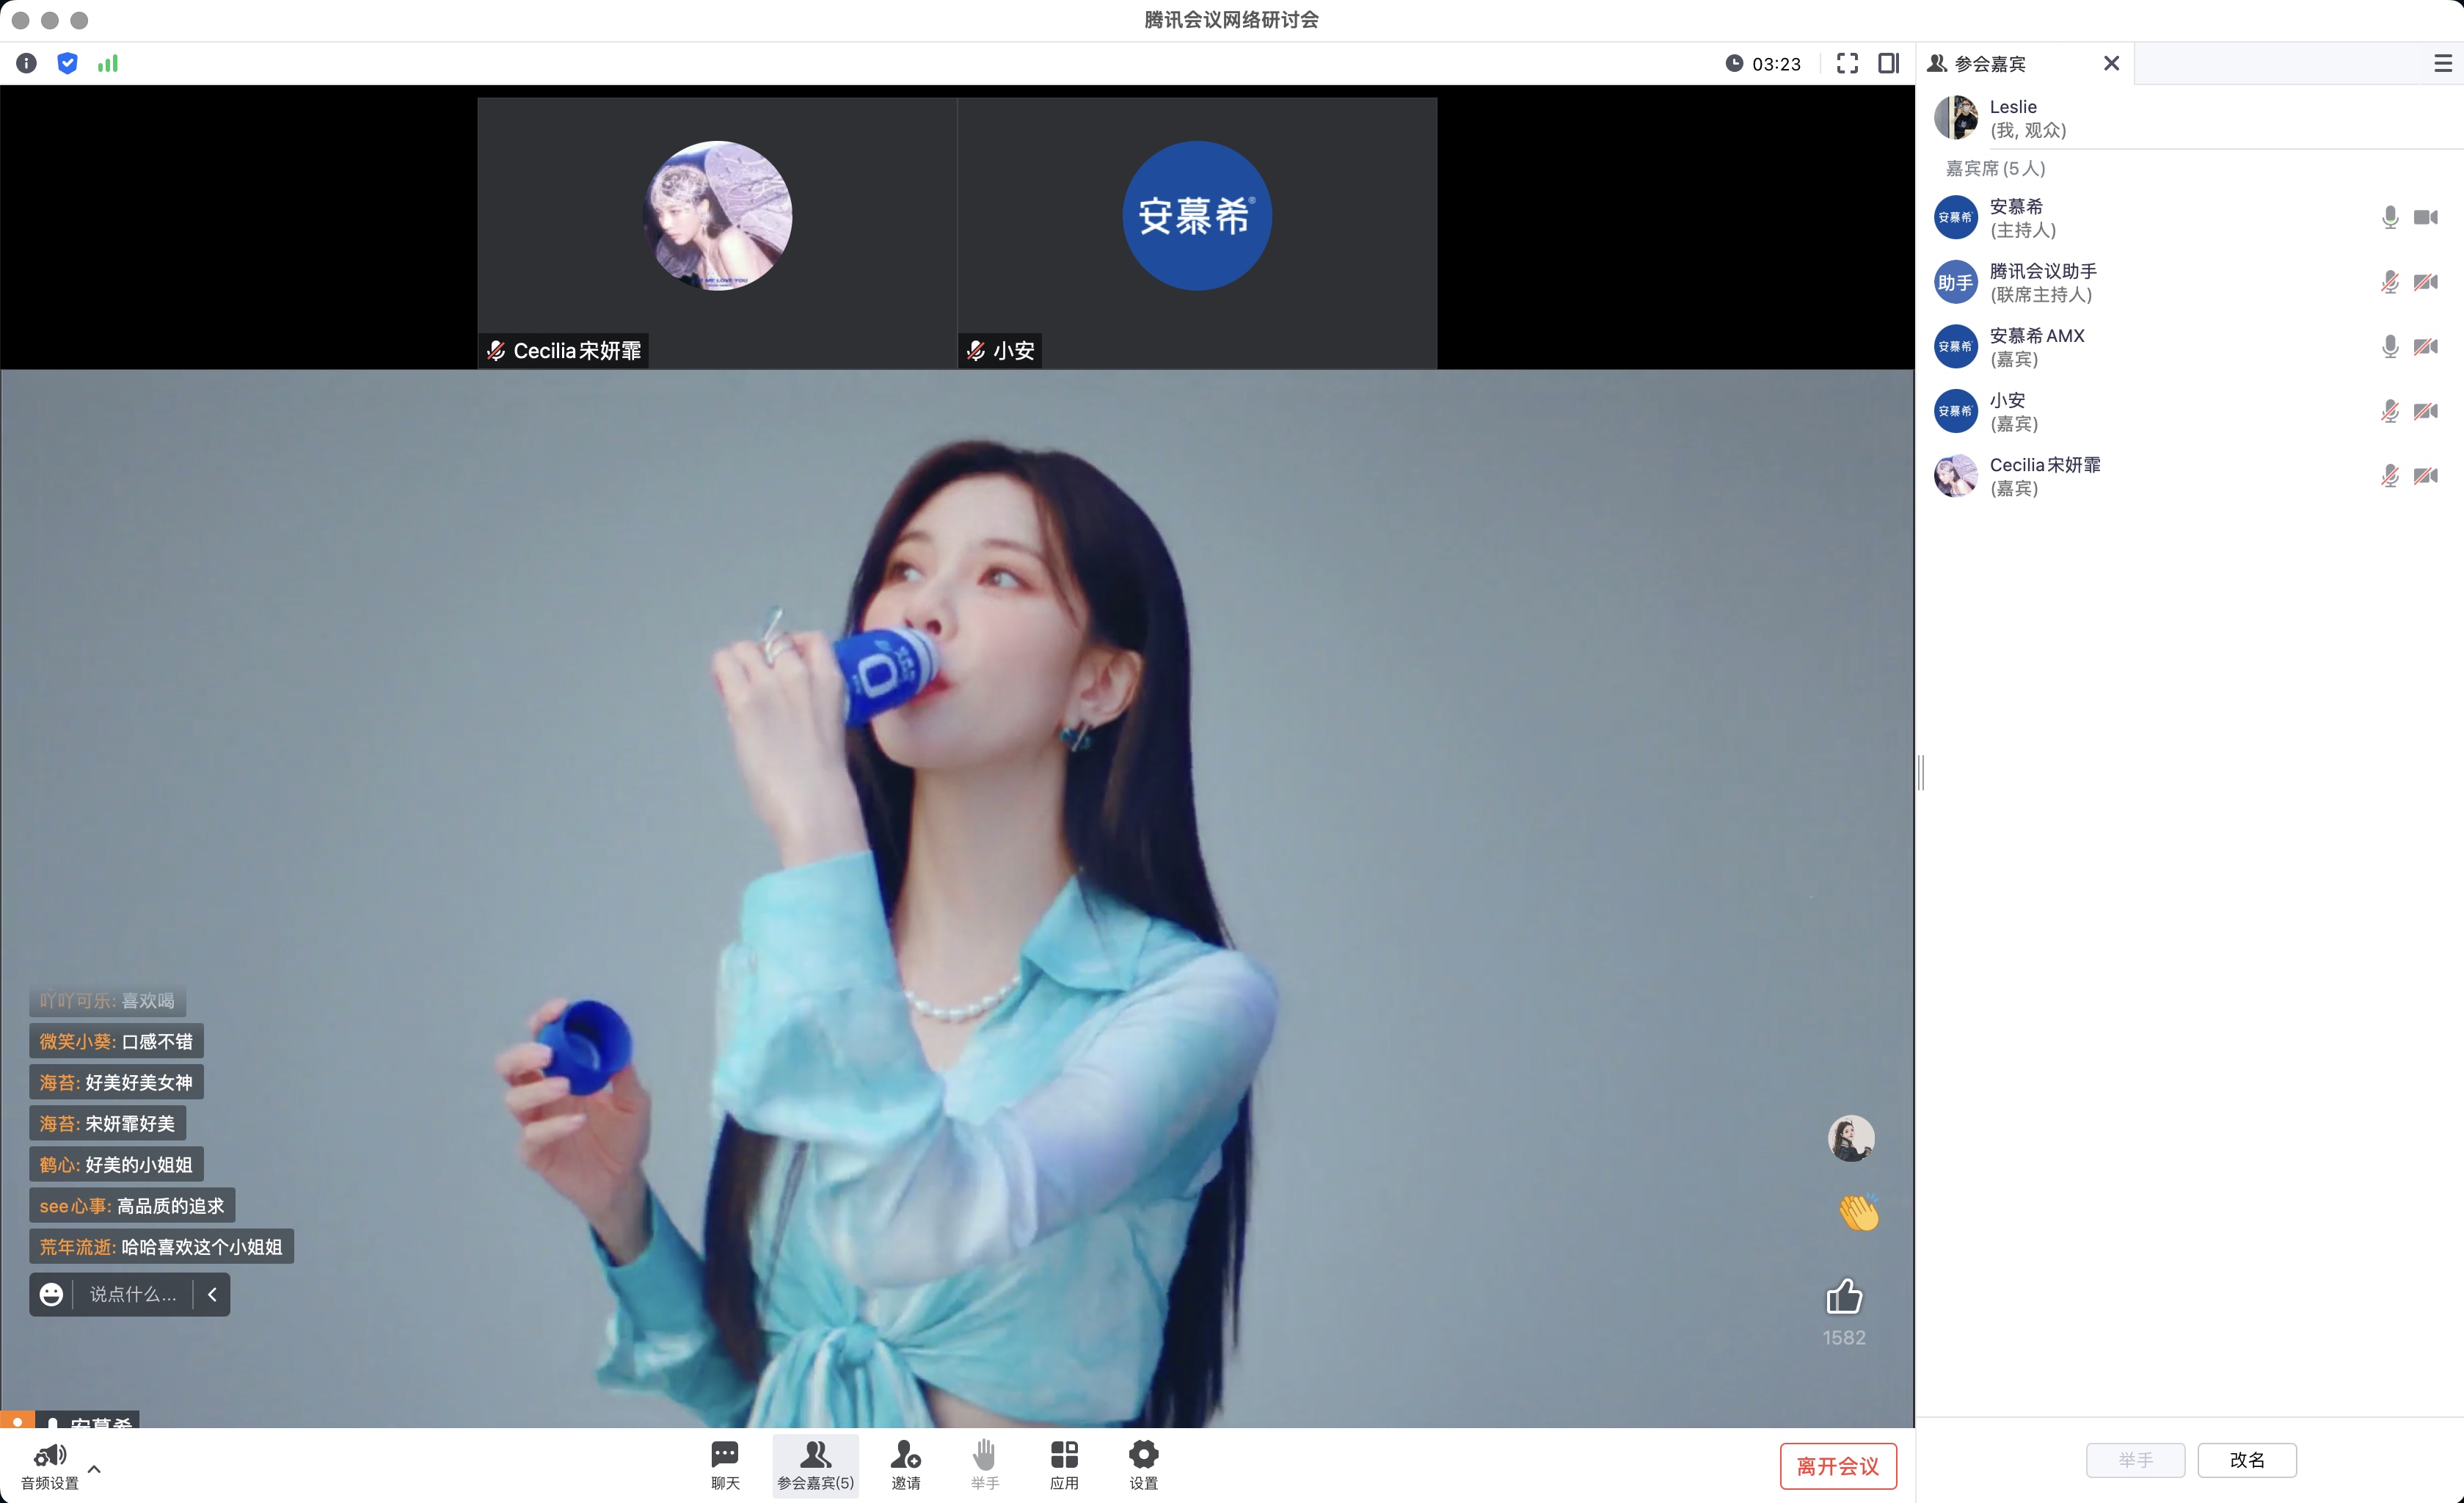The image size is (2464, 1503).
Task: Click 腾讯会议助手 muted microphone icon
Action: [x=2390, y=282]
